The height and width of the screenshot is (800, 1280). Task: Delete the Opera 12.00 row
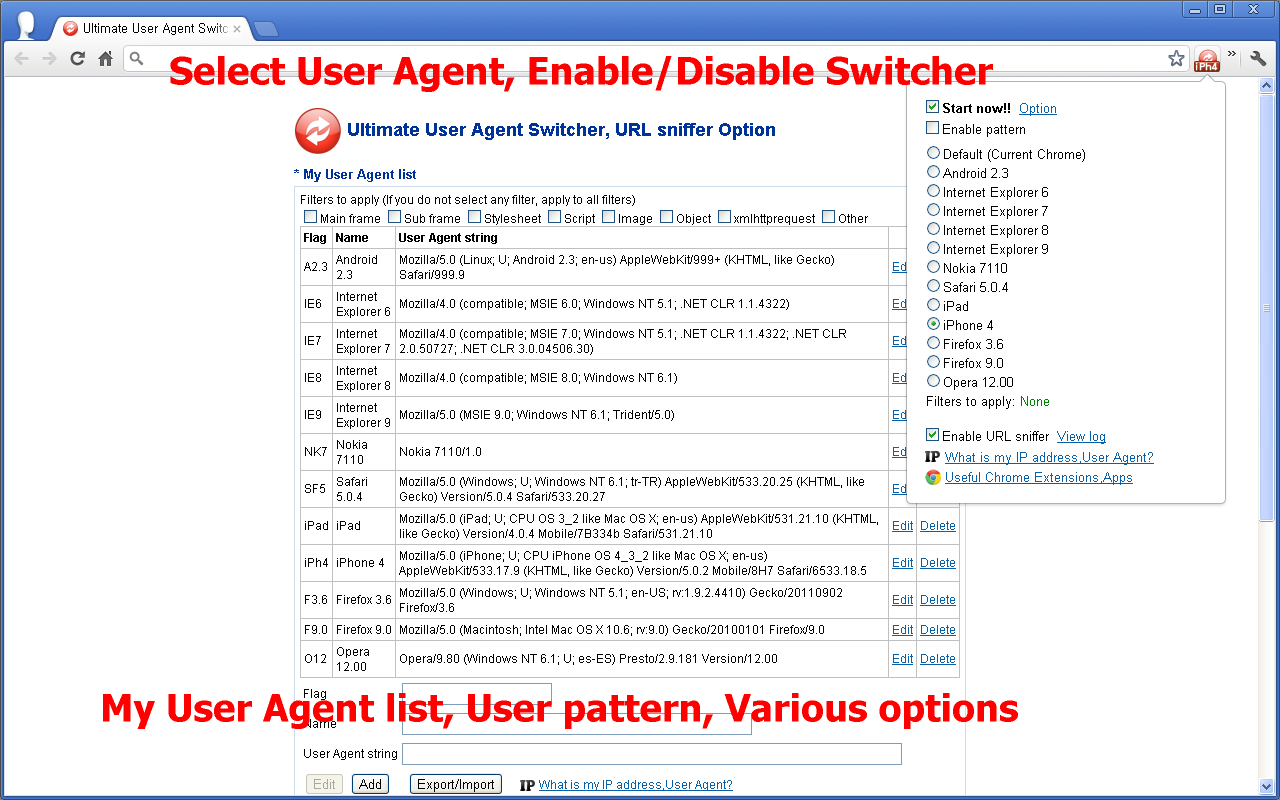(x=938, y=659)
